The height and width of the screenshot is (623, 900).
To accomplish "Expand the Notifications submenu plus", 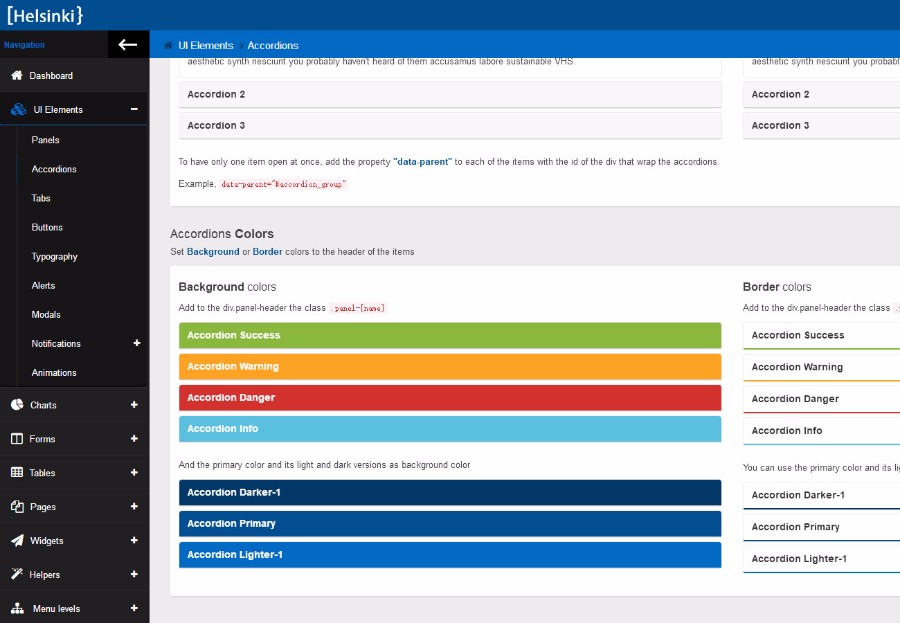I will click(x=136, y=343).
